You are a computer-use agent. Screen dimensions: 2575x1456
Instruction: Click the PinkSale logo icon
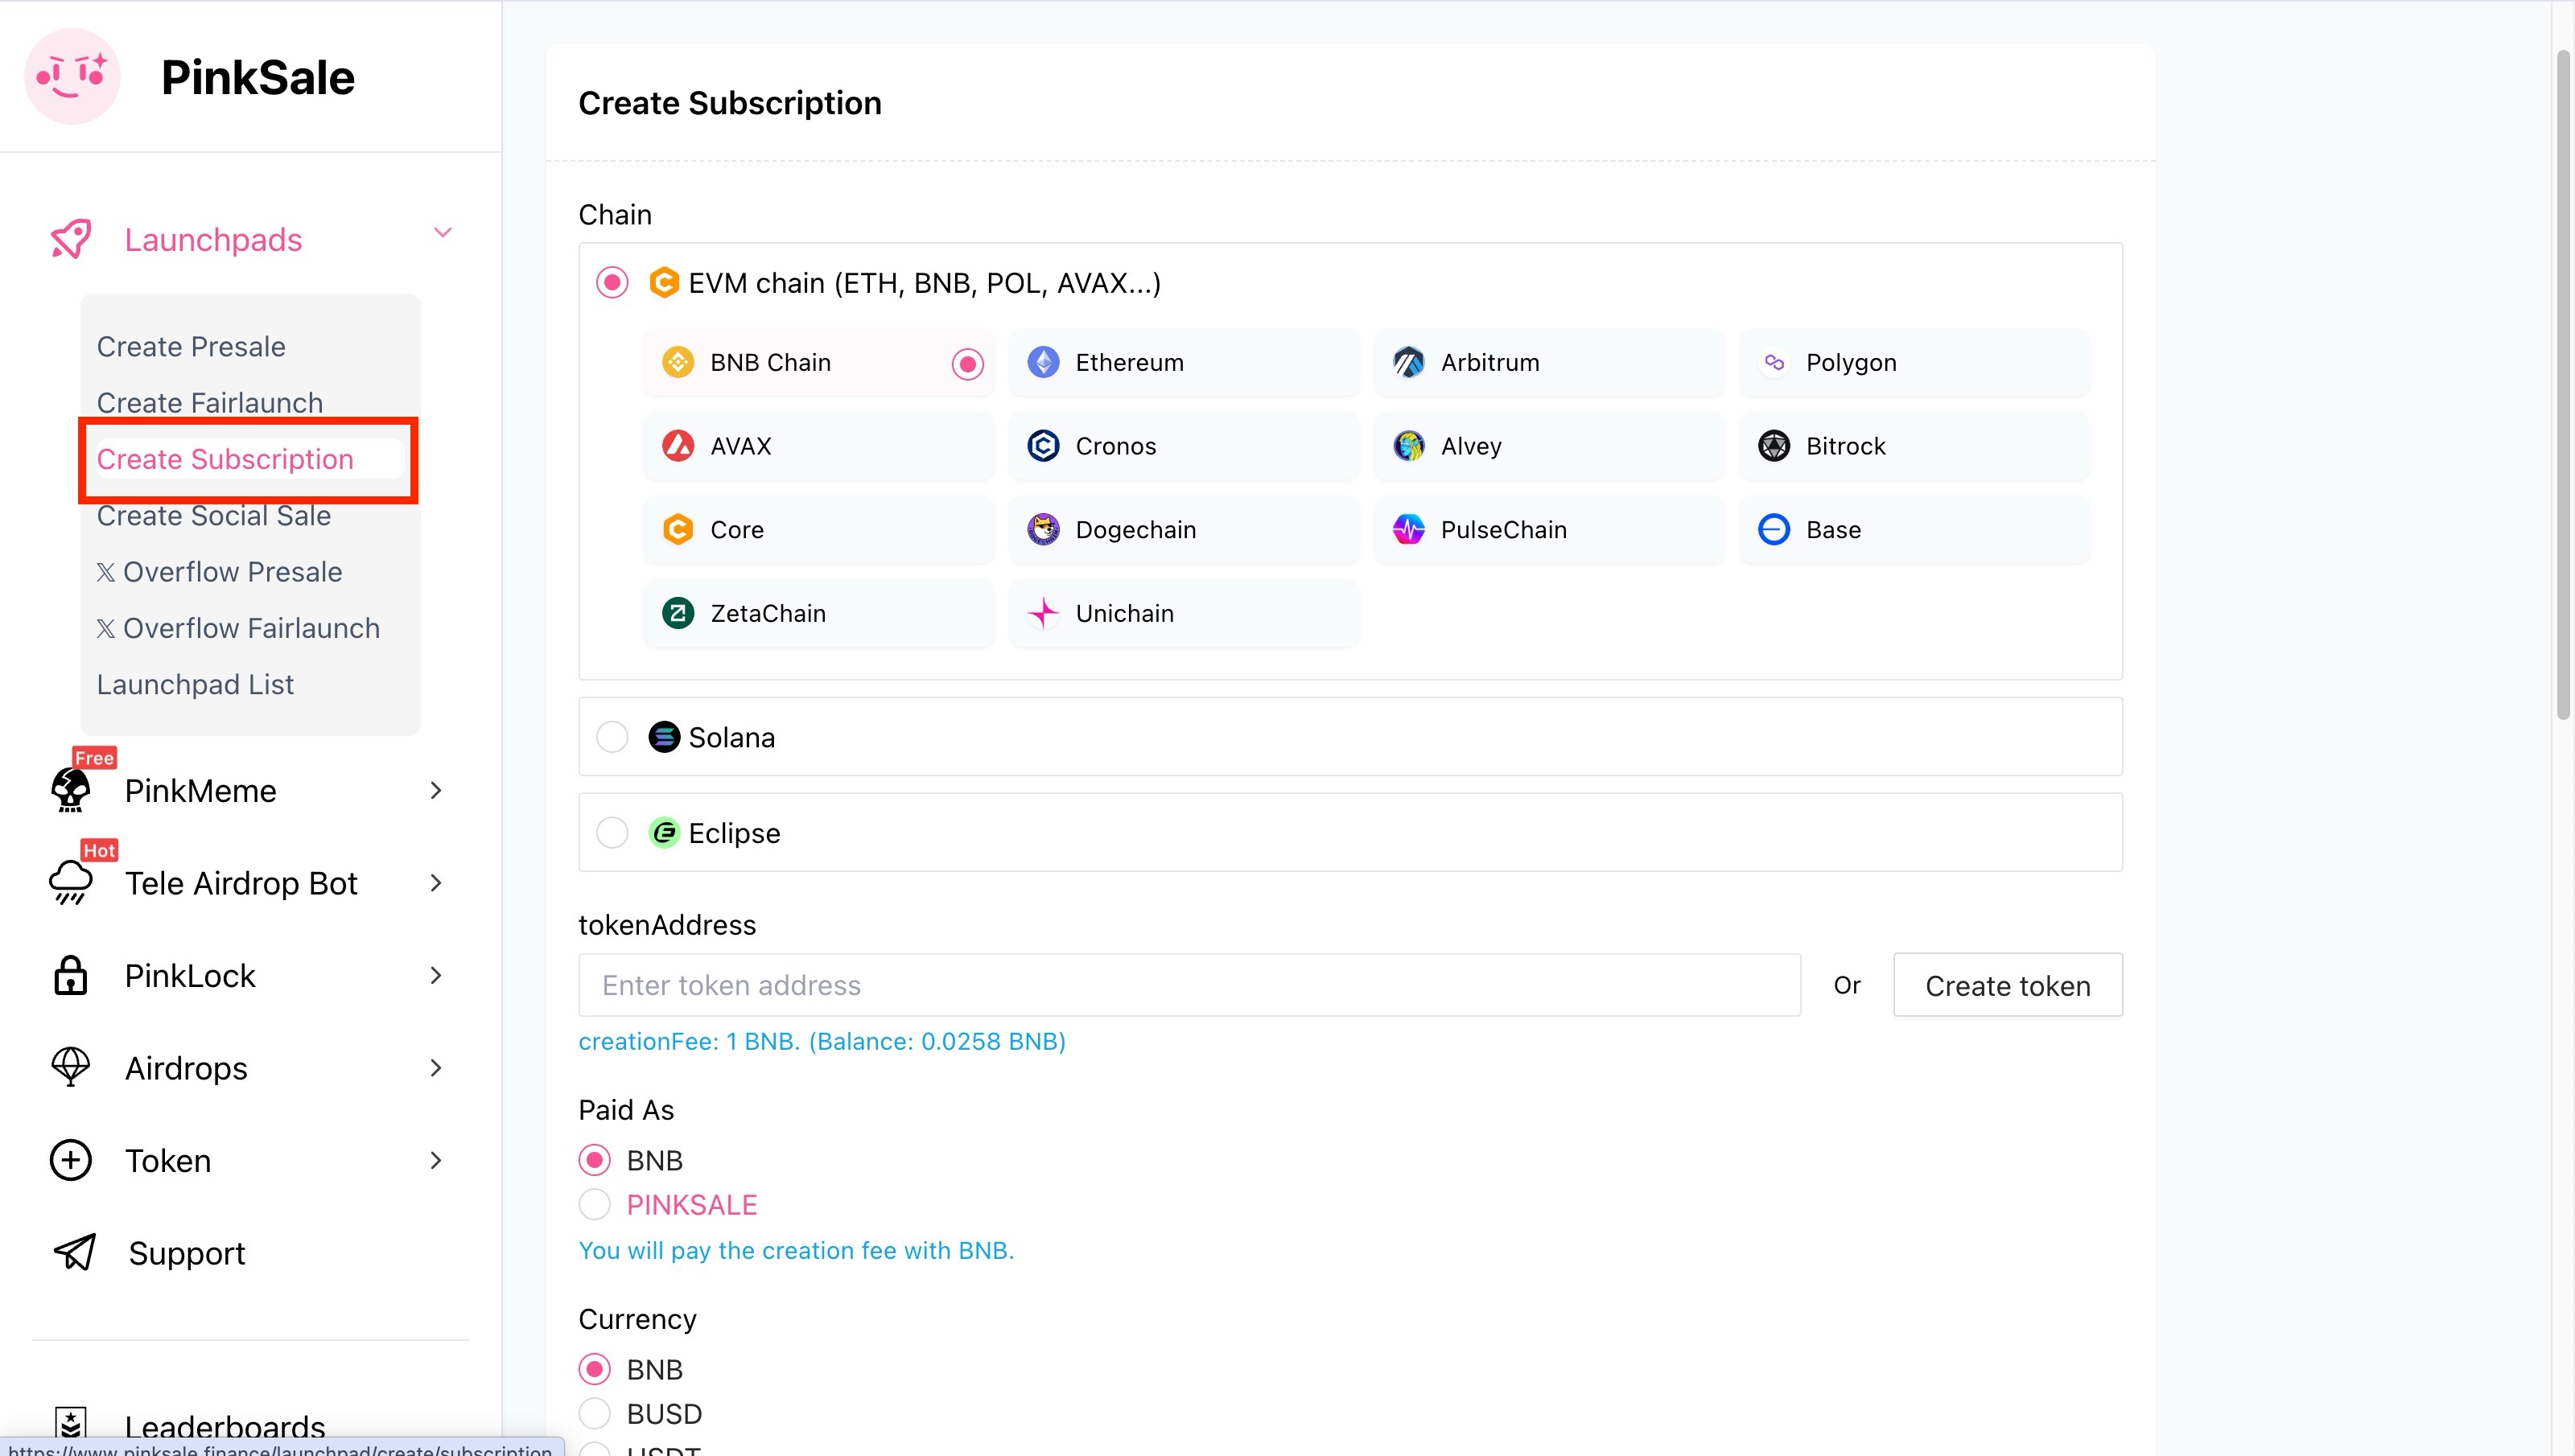(72, 77)
